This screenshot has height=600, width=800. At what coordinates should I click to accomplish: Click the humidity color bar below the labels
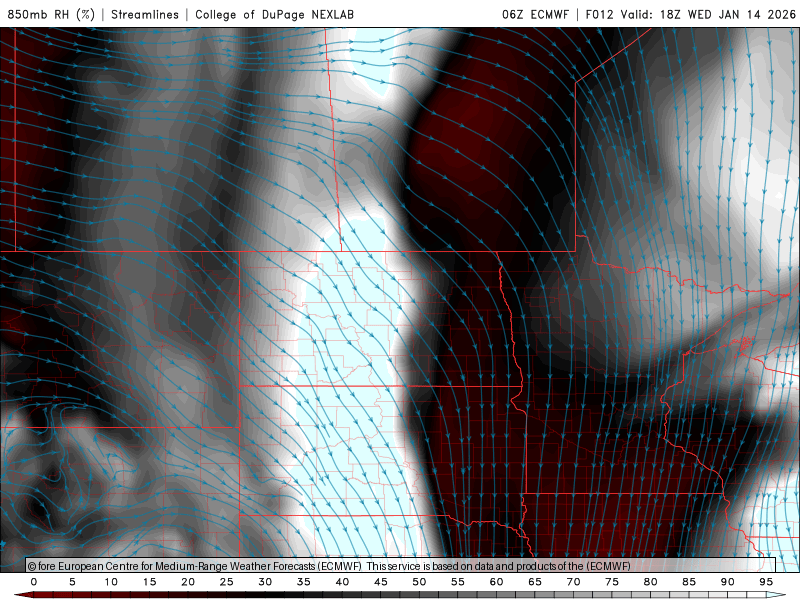[x=400, y=595]
